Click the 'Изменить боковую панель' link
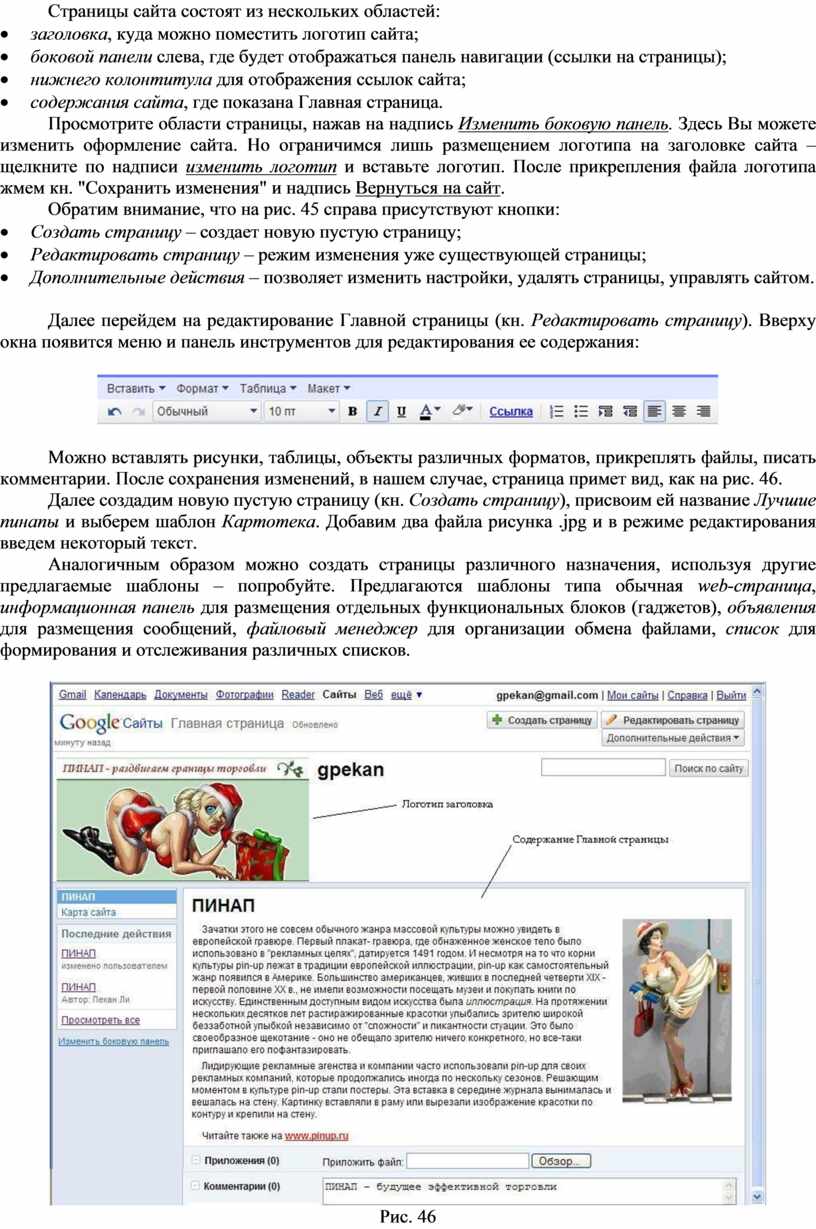This screenshot has height=1229, width=816. tap(113, 1041)
